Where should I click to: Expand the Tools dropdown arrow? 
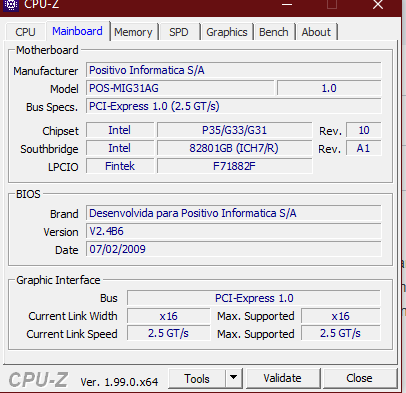pos(234,378)
